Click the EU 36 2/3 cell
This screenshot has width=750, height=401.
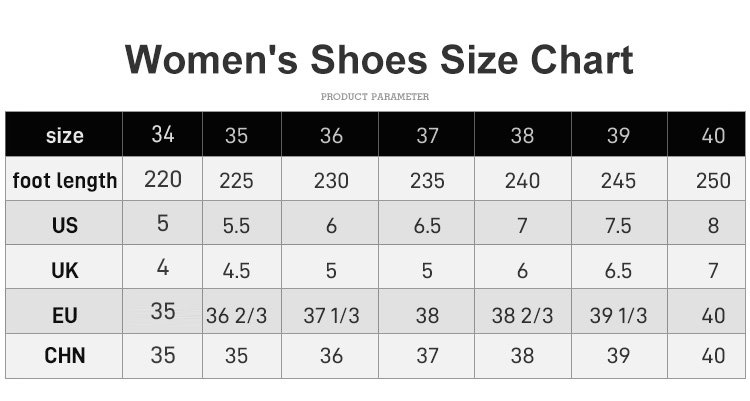[x=237, y=316]
